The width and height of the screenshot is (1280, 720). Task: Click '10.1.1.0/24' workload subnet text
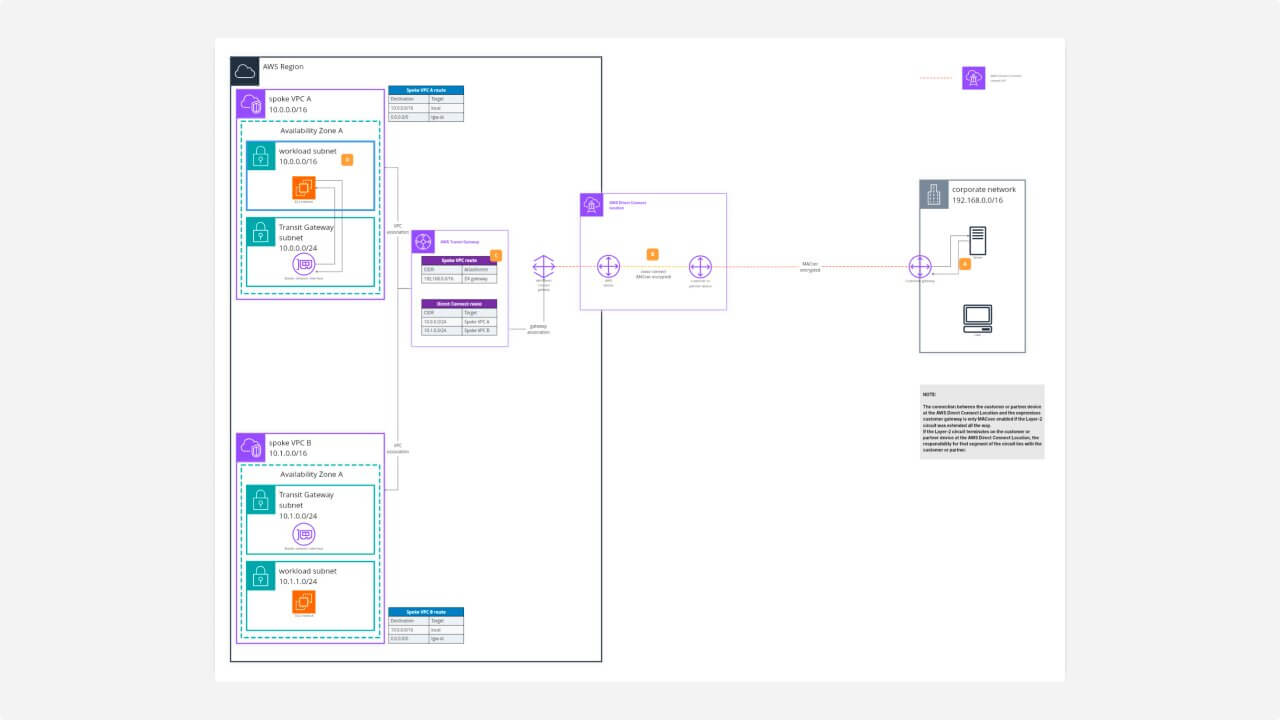pyautogui.click(x=299, y=581)
